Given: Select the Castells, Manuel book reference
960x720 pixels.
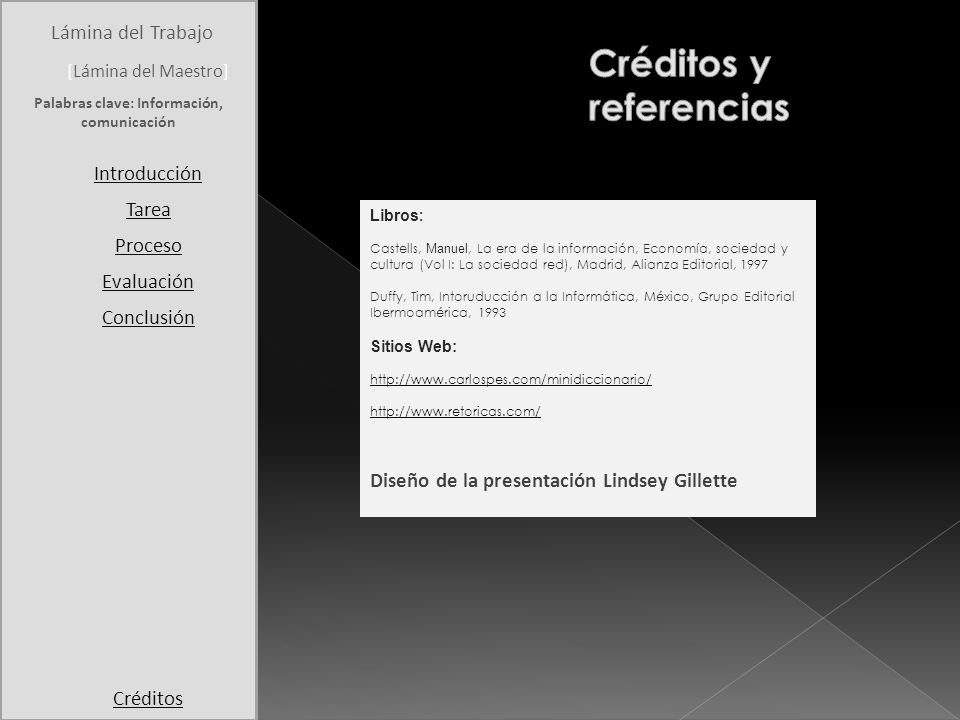Looking at the screenshot, I should point(579,257).
